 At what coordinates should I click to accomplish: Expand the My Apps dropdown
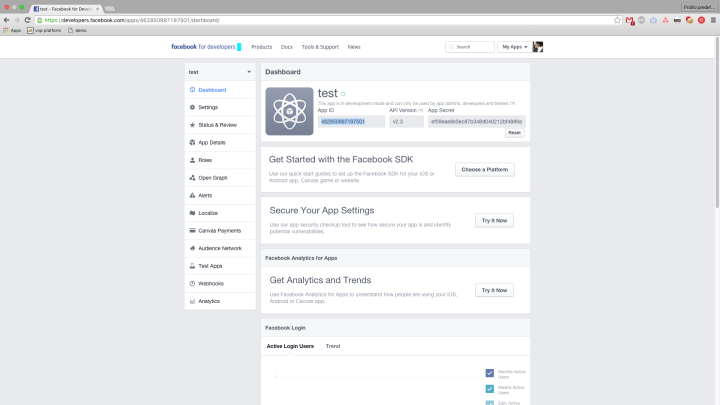(513, 47)
